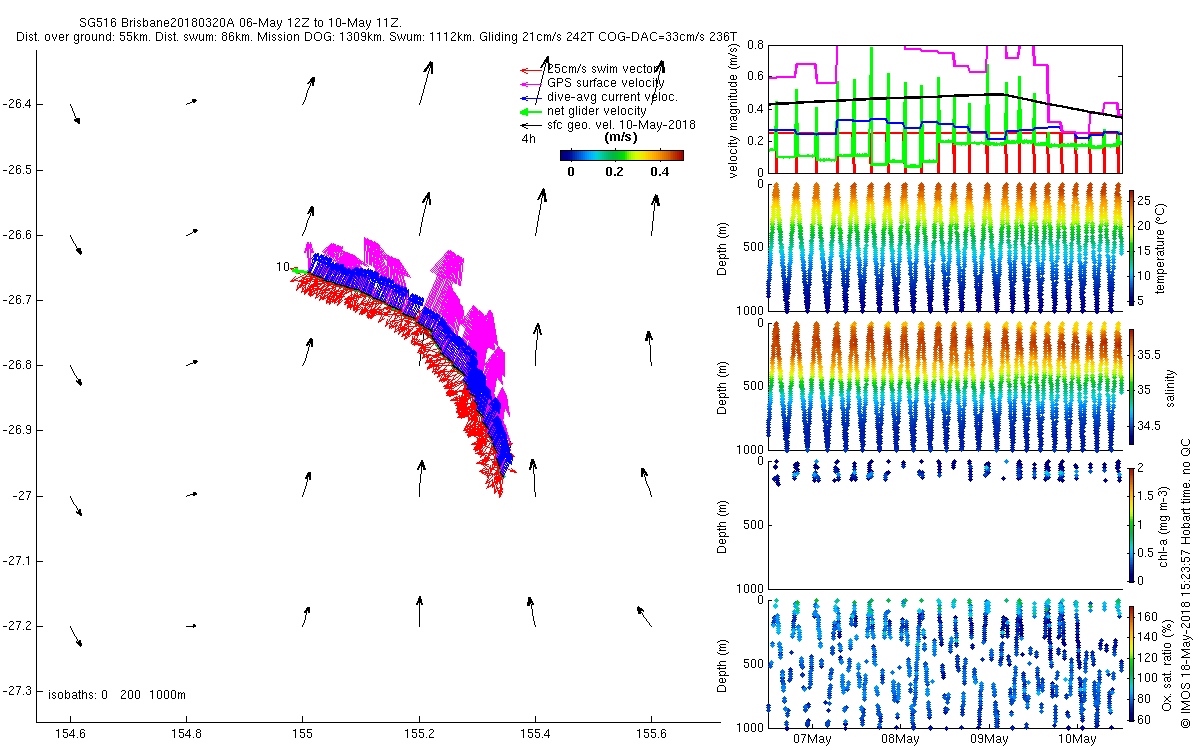Image resolution: width=1200 pixels, height=750 pixels.
Task: Click the 35.5 tick on salinity colorbar
Action: point(1149,355)
